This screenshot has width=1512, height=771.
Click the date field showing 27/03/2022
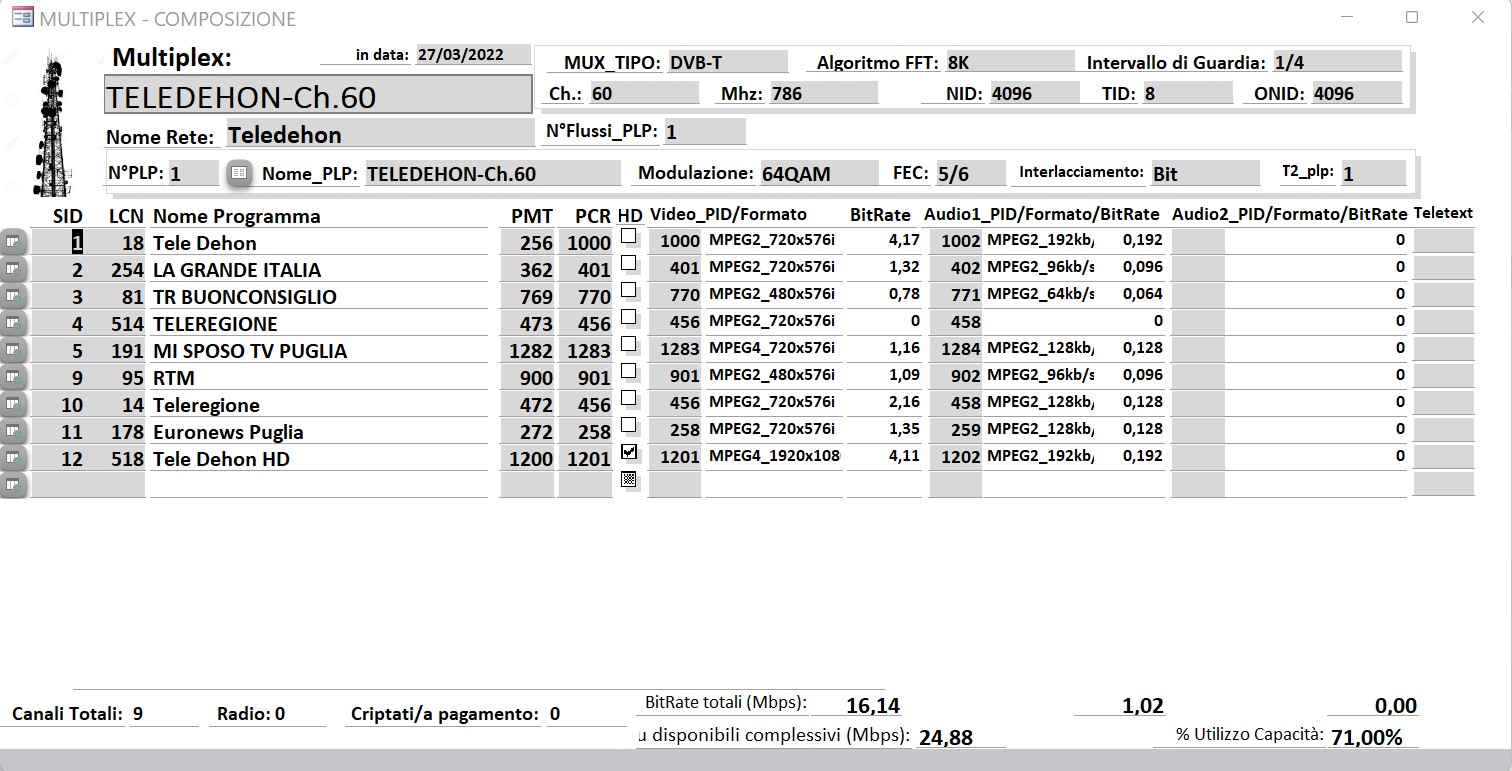[x=473, y=55]
